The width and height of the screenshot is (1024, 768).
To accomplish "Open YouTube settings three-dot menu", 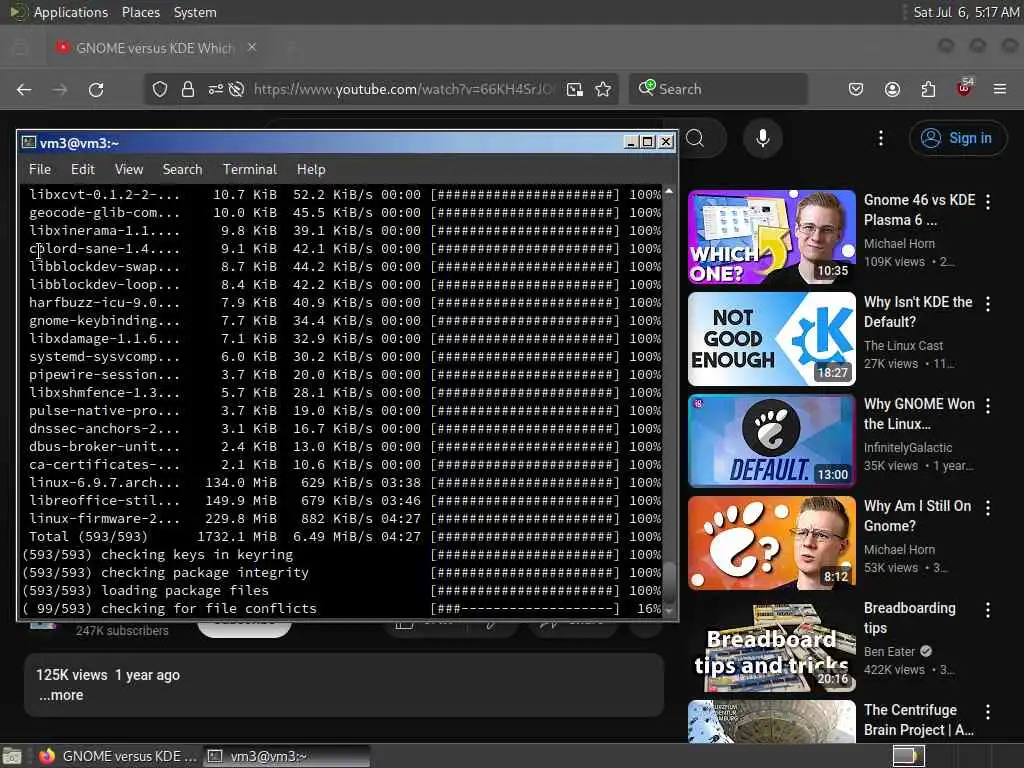I will pos(881,138).
